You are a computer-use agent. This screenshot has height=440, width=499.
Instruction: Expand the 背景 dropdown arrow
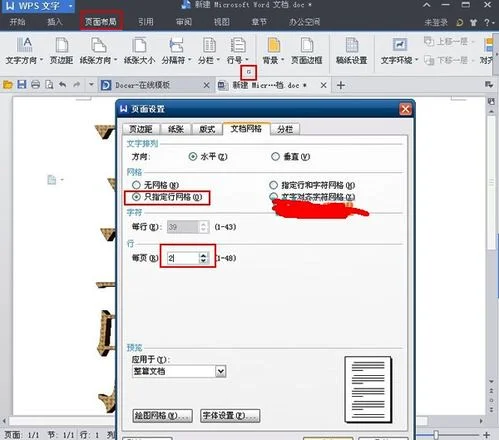(282, 60)
